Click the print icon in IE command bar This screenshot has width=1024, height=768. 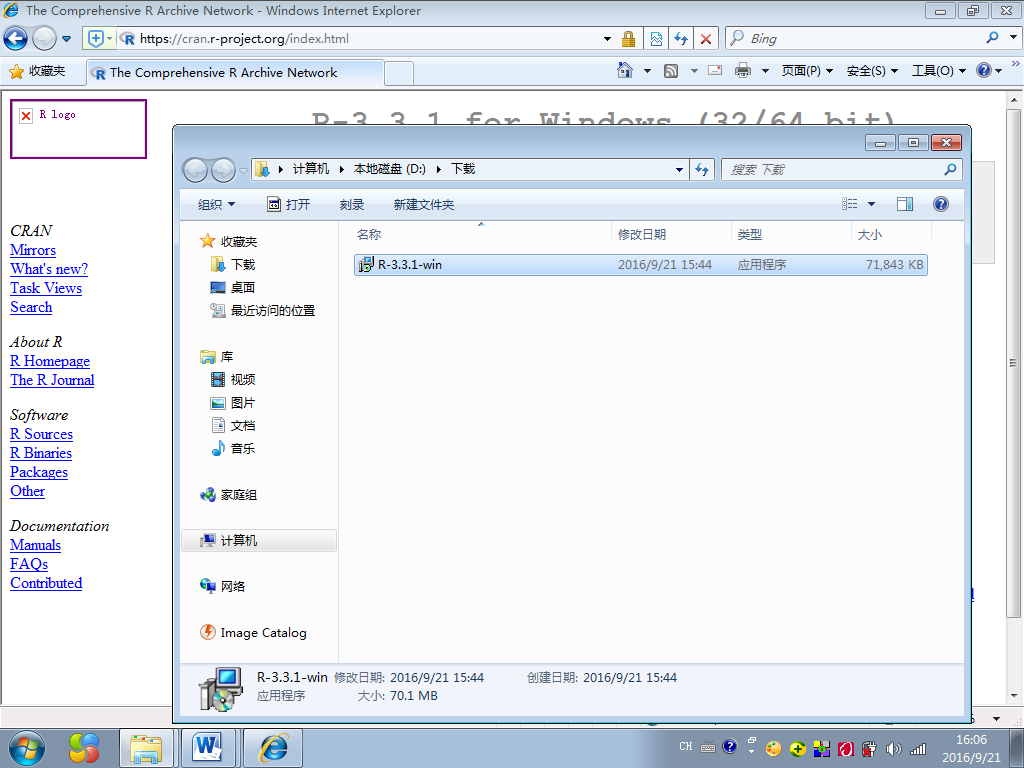(x=743, y=71)
